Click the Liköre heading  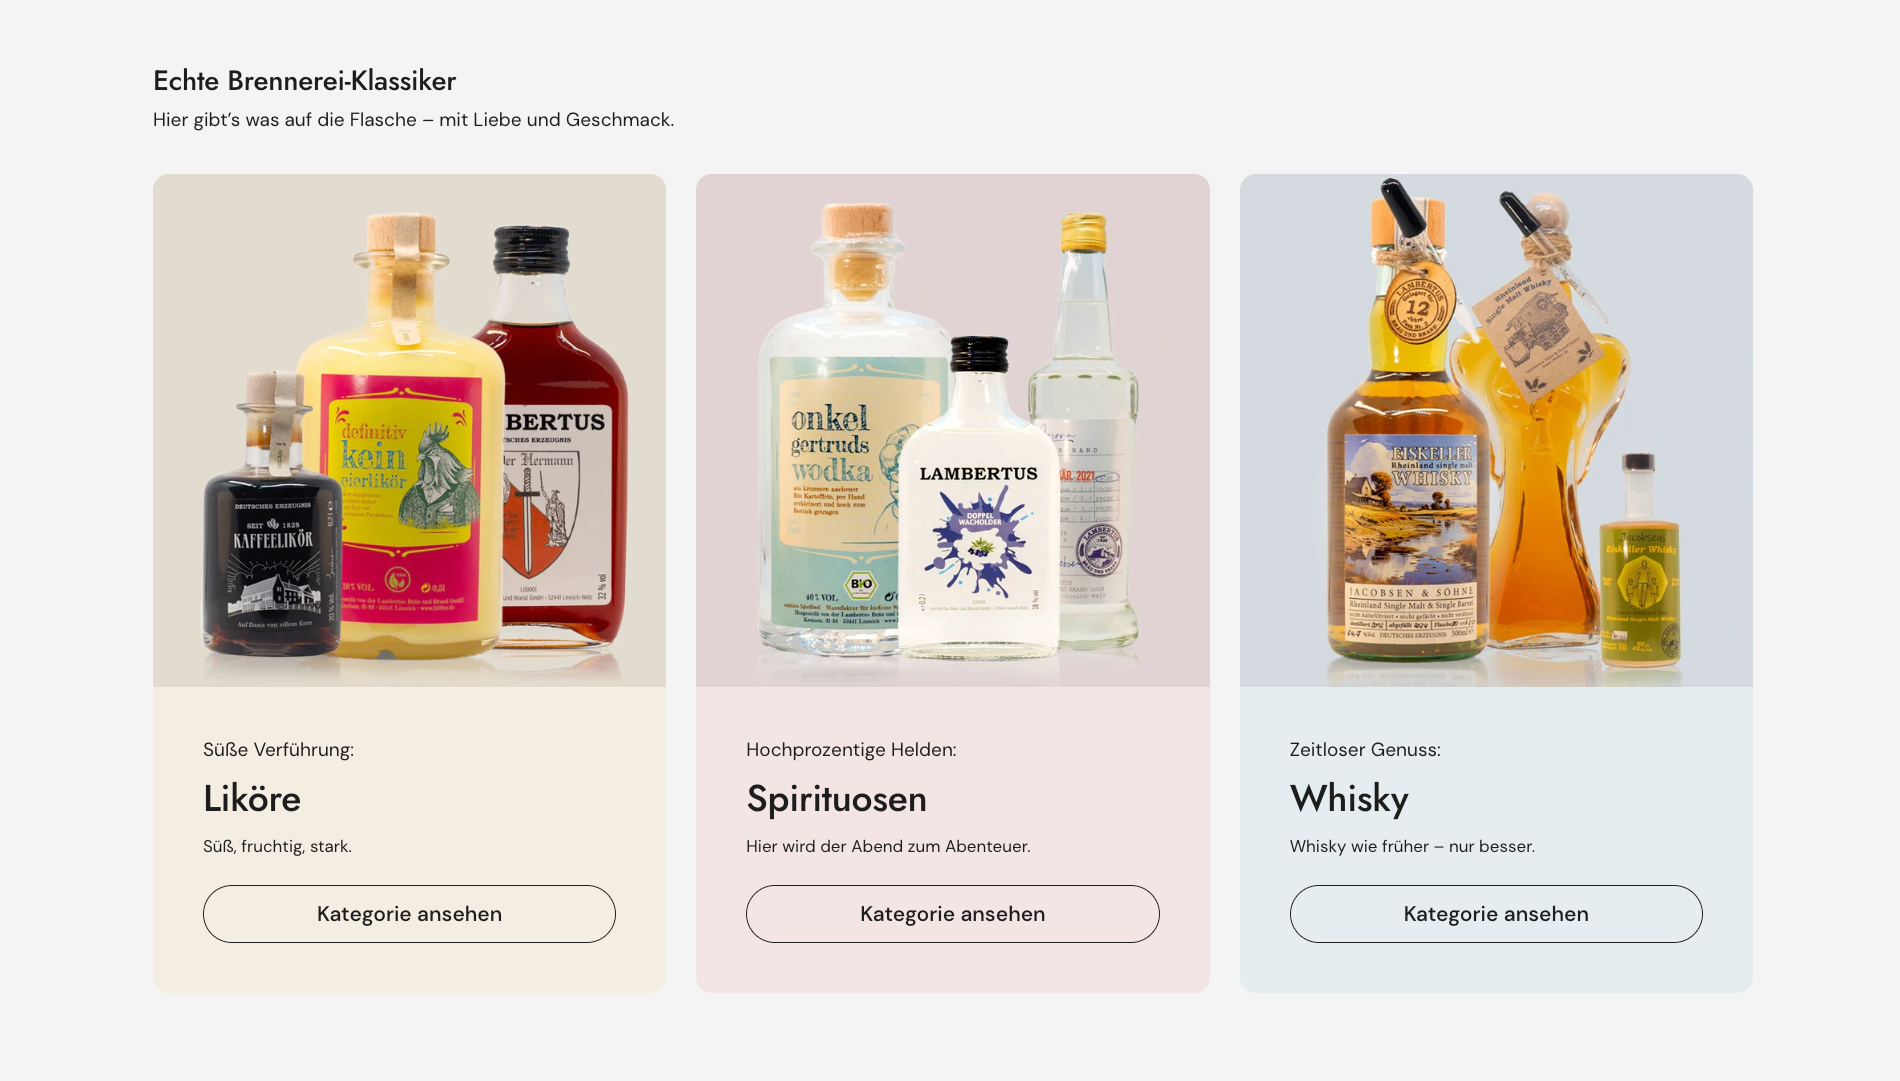pos(252,798)
